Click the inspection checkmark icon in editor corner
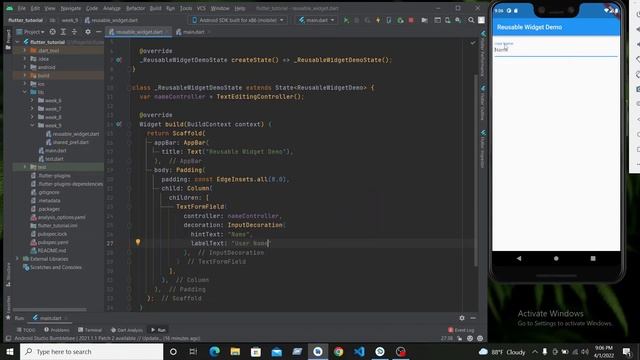 click(x=473, y=43)
